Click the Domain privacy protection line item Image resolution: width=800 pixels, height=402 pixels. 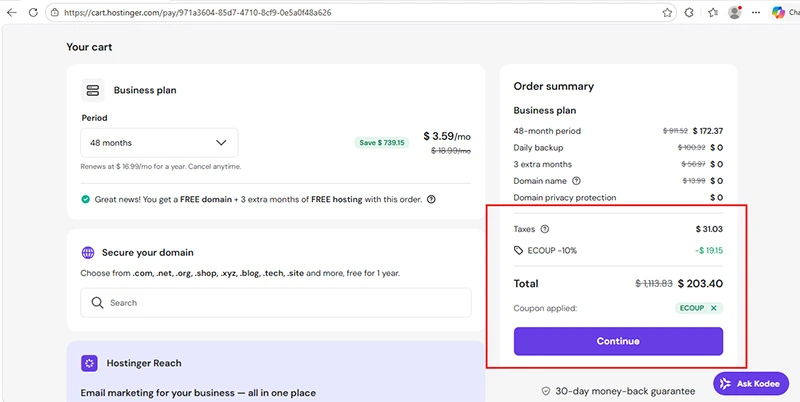pos(618,197)
